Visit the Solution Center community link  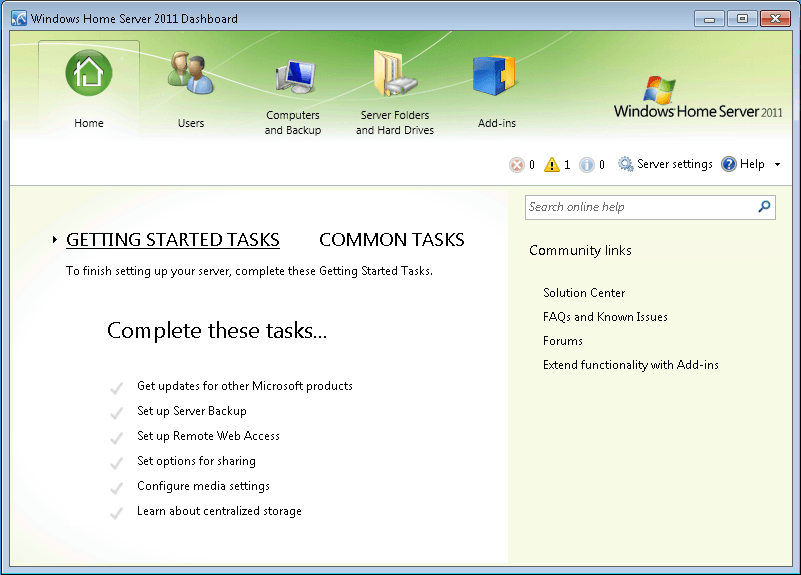point(584,293)
